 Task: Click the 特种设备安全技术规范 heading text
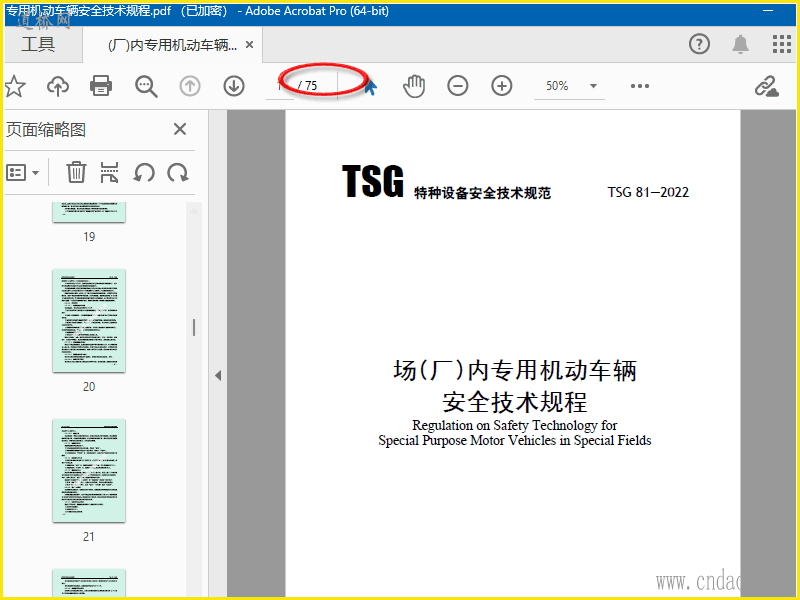[x=482, y=193]
